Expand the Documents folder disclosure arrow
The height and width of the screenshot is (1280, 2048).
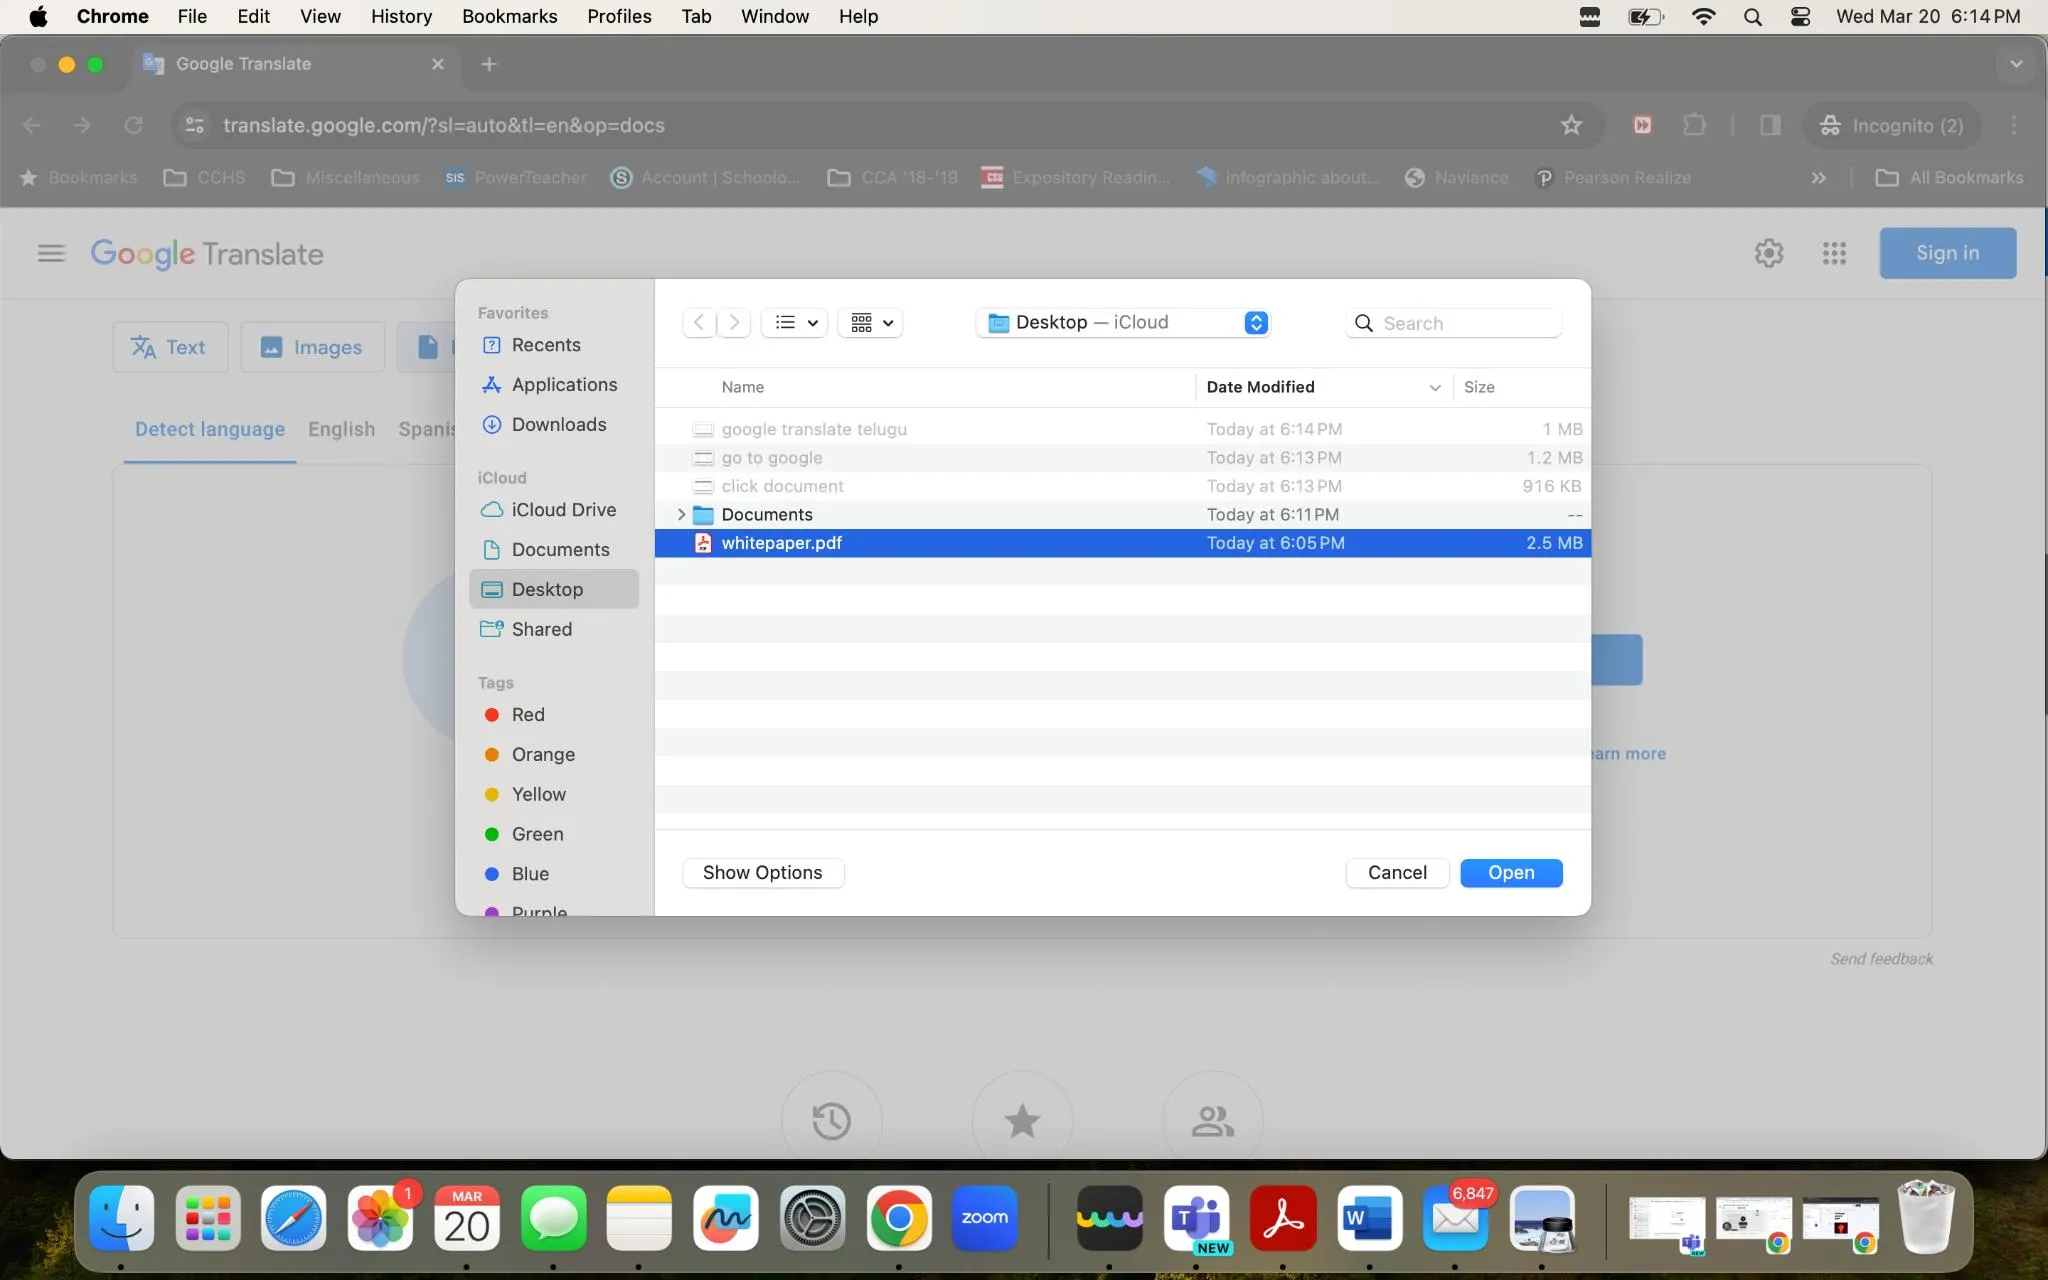681,514
